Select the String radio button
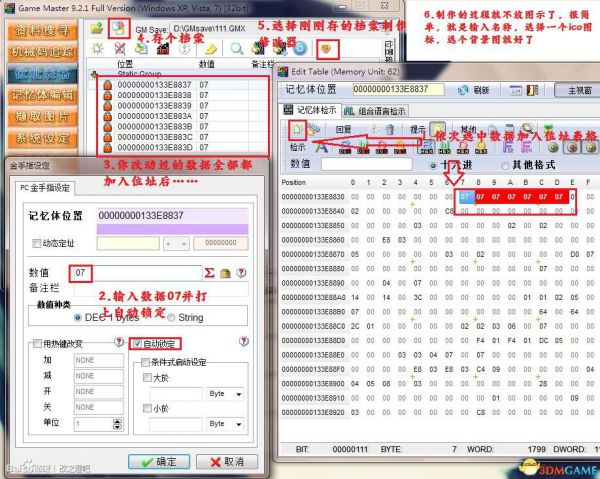Image resolution: width=600 pixels, height=479 pixels. (171, 318)
